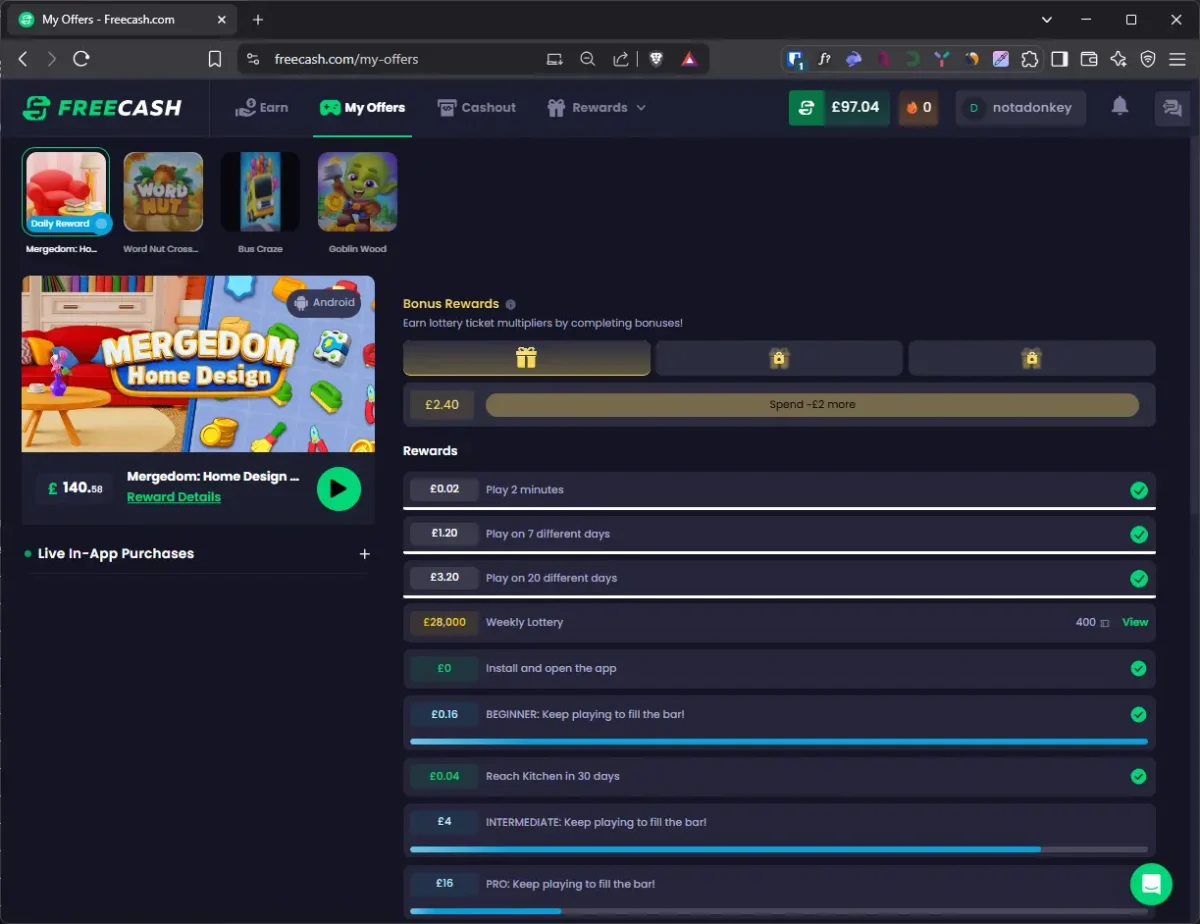Click the Android platform badge

[324, 302]
